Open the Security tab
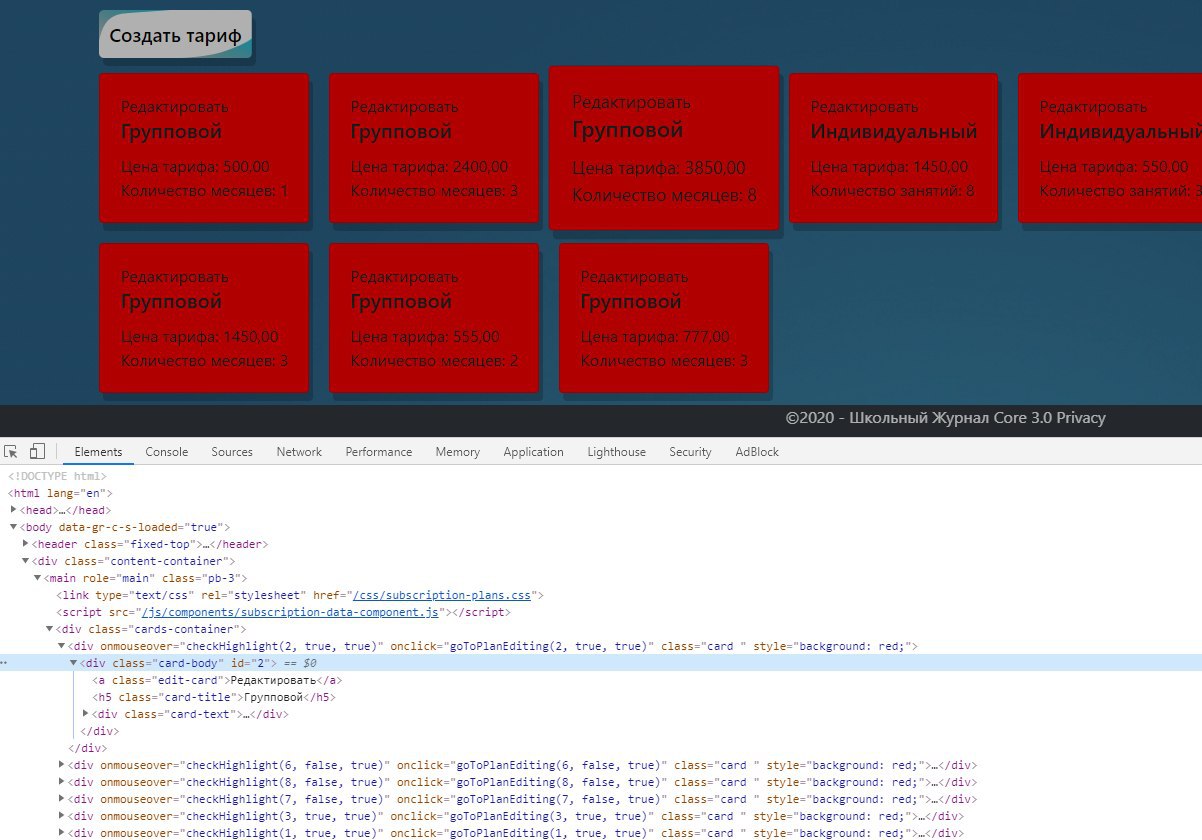Image resolution: width=1202 pixels, height=840 pixels. tap(691, 452)
